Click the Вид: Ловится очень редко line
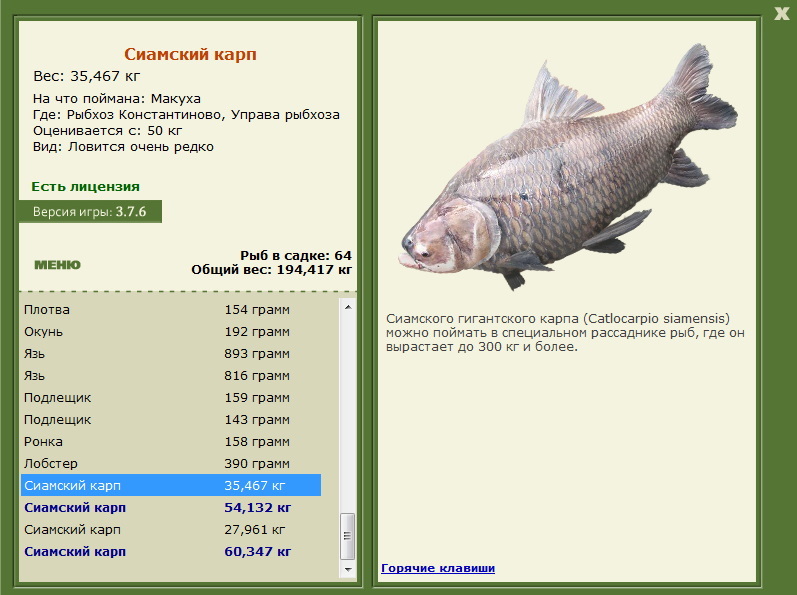Viewport: 797px width, 595px height. tap(123, 147)
